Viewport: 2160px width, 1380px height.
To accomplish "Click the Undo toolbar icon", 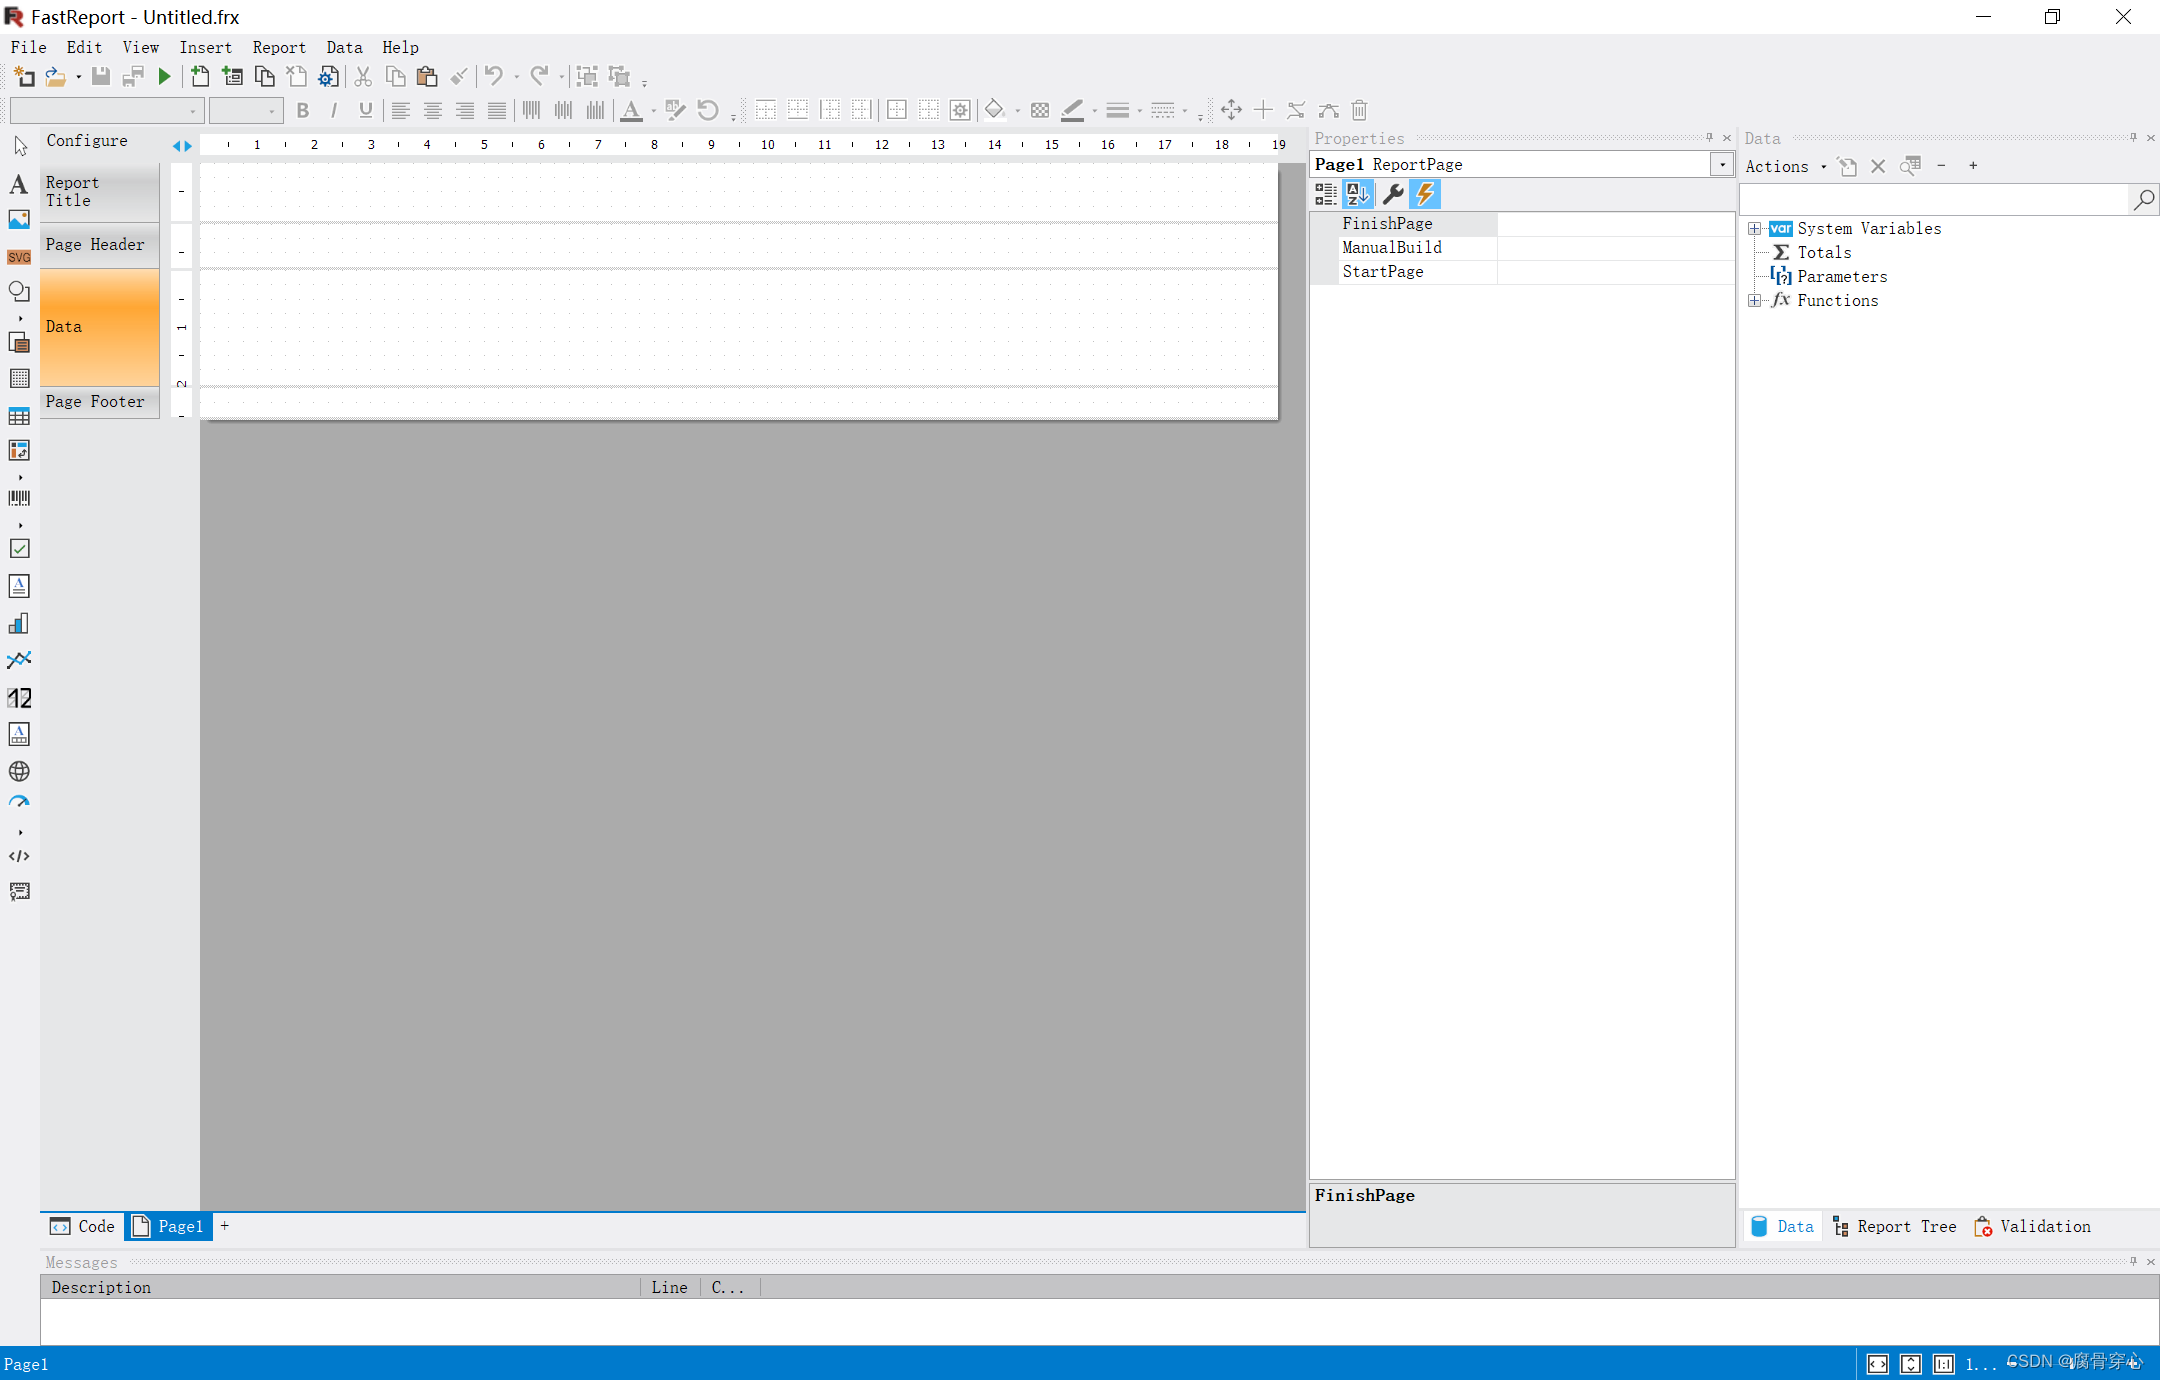I will pyautogui.click(x=494, y=76).
